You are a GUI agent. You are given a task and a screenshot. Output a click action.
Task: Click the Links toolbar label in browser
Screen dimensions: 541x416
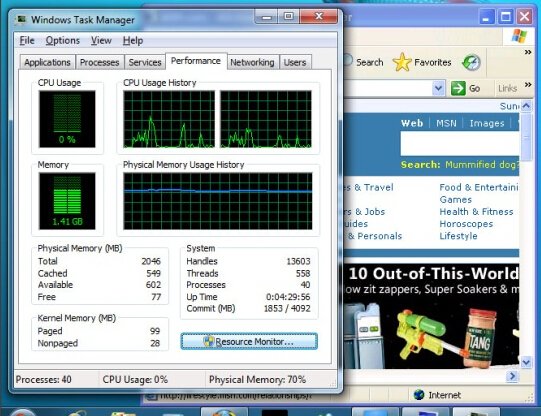[508, 89]
